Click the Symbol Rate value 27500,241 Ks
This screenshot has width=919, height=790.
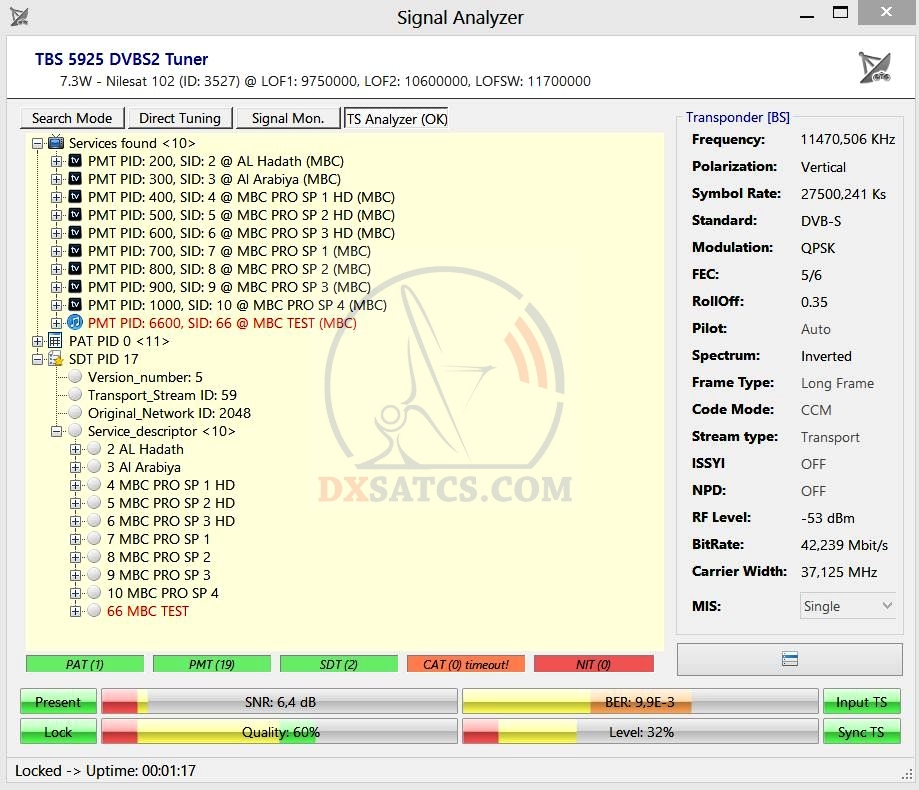pos(843,194)
